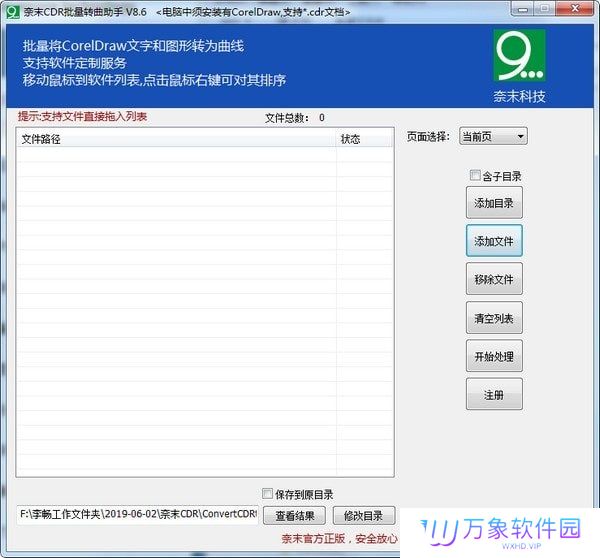Sort by the 文件路径 column header
Screen dimensions: 600x558
point(176,139)
